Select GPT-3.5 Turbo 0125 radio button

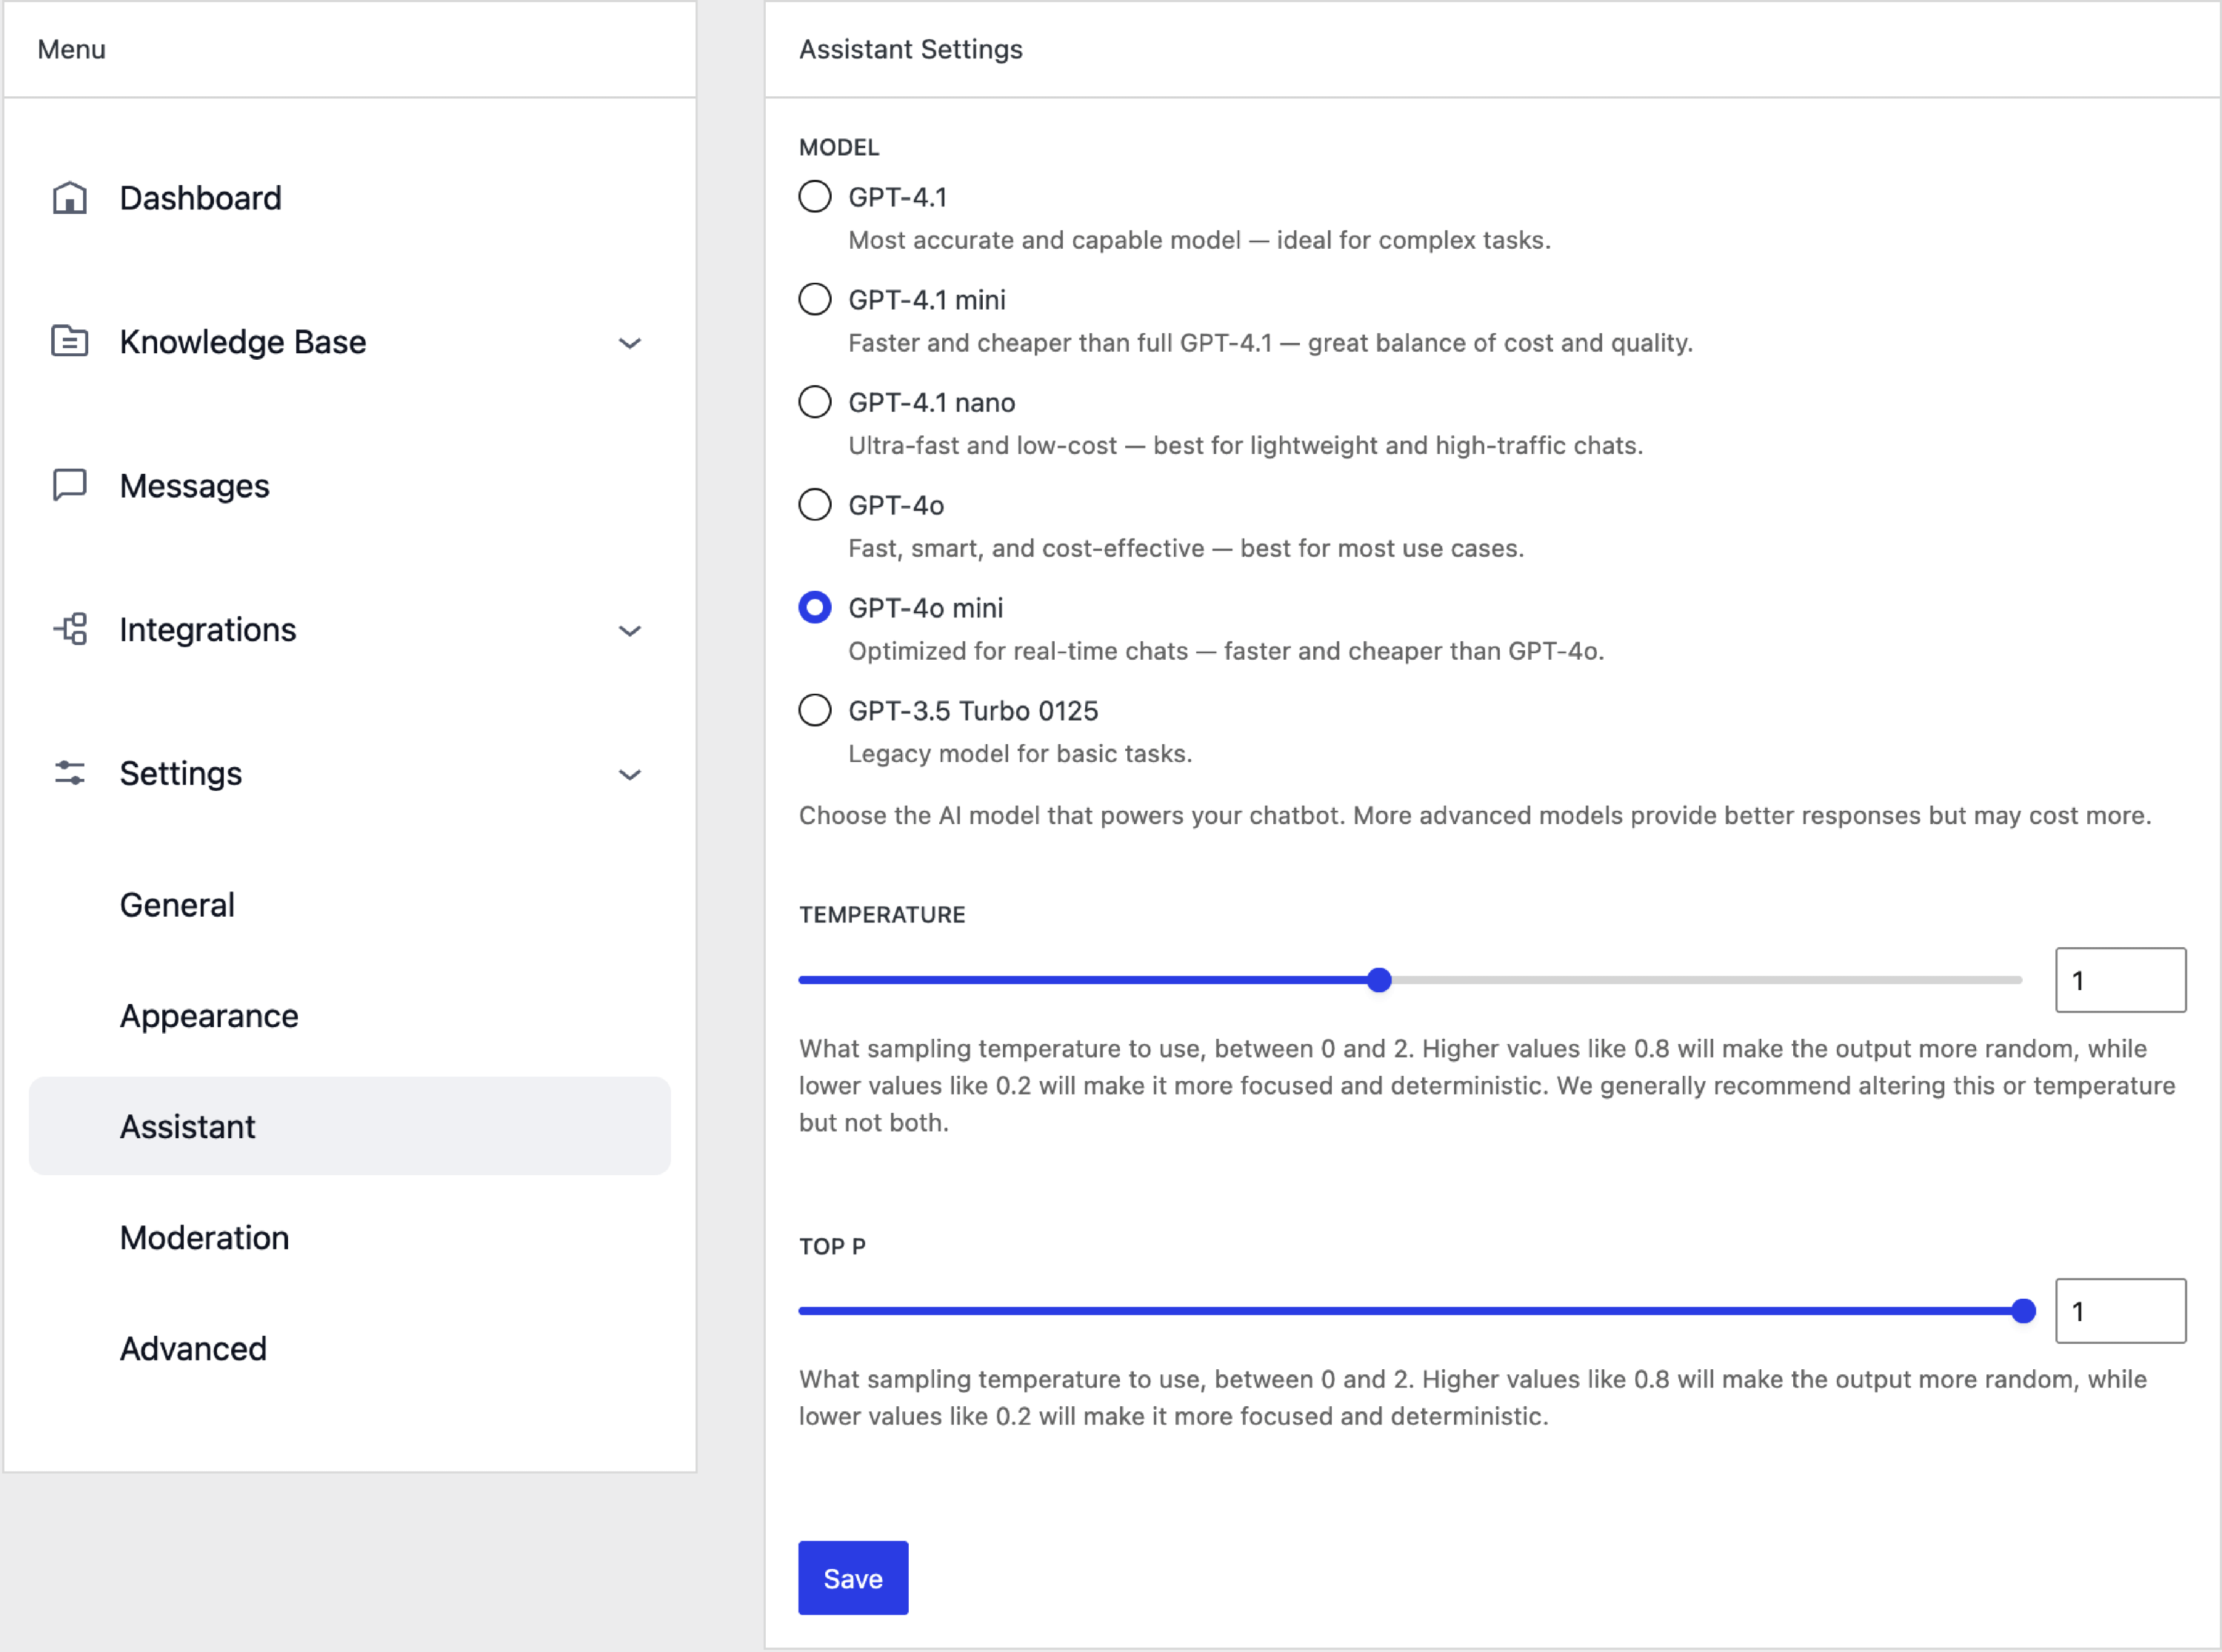[x=815, y=710]
